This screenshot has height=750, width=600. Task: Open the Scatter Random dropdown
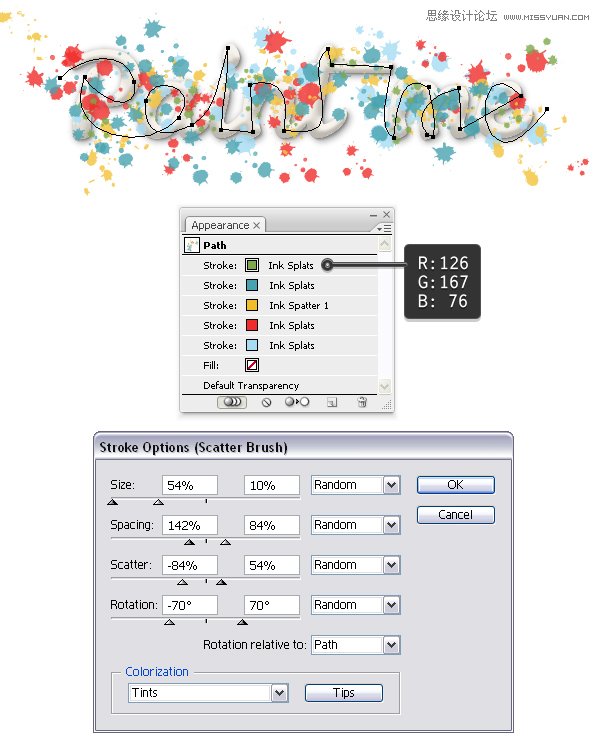tap(356, 565)
